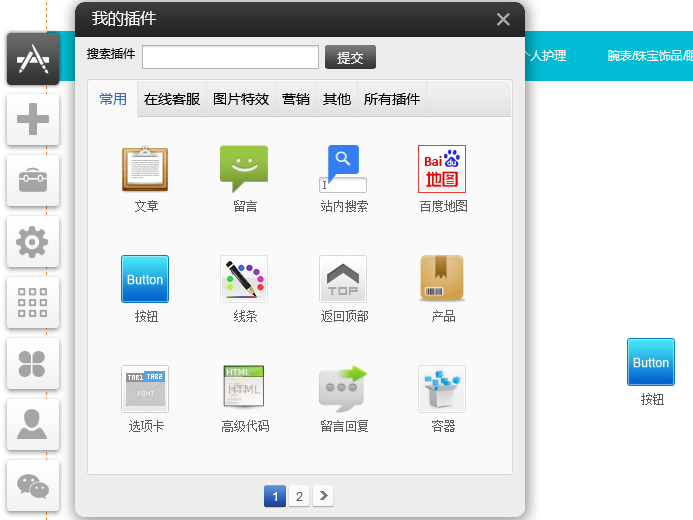The width and height of the screenshot is (693, 520).
Task: Open the gear settings in left sidebar
Action: [33, 242]
